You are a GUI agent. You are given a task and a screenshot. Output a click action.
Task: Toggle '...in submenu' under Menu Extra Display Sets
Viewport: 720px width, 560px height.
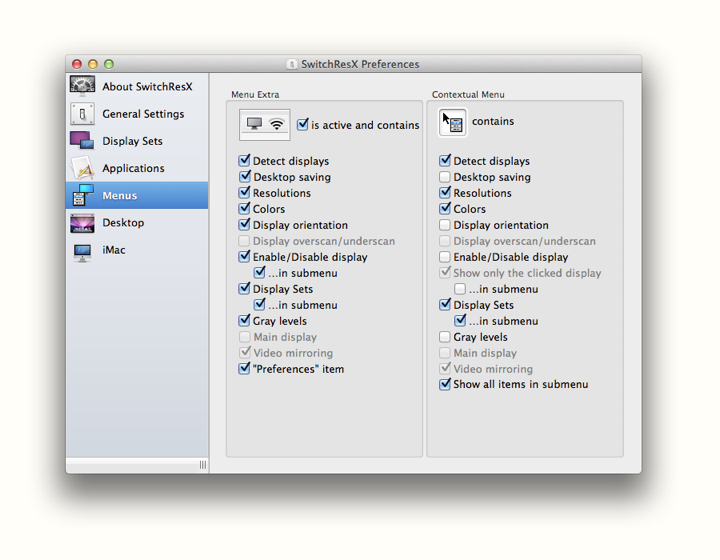pyautogui.click(x=259, y=304)
